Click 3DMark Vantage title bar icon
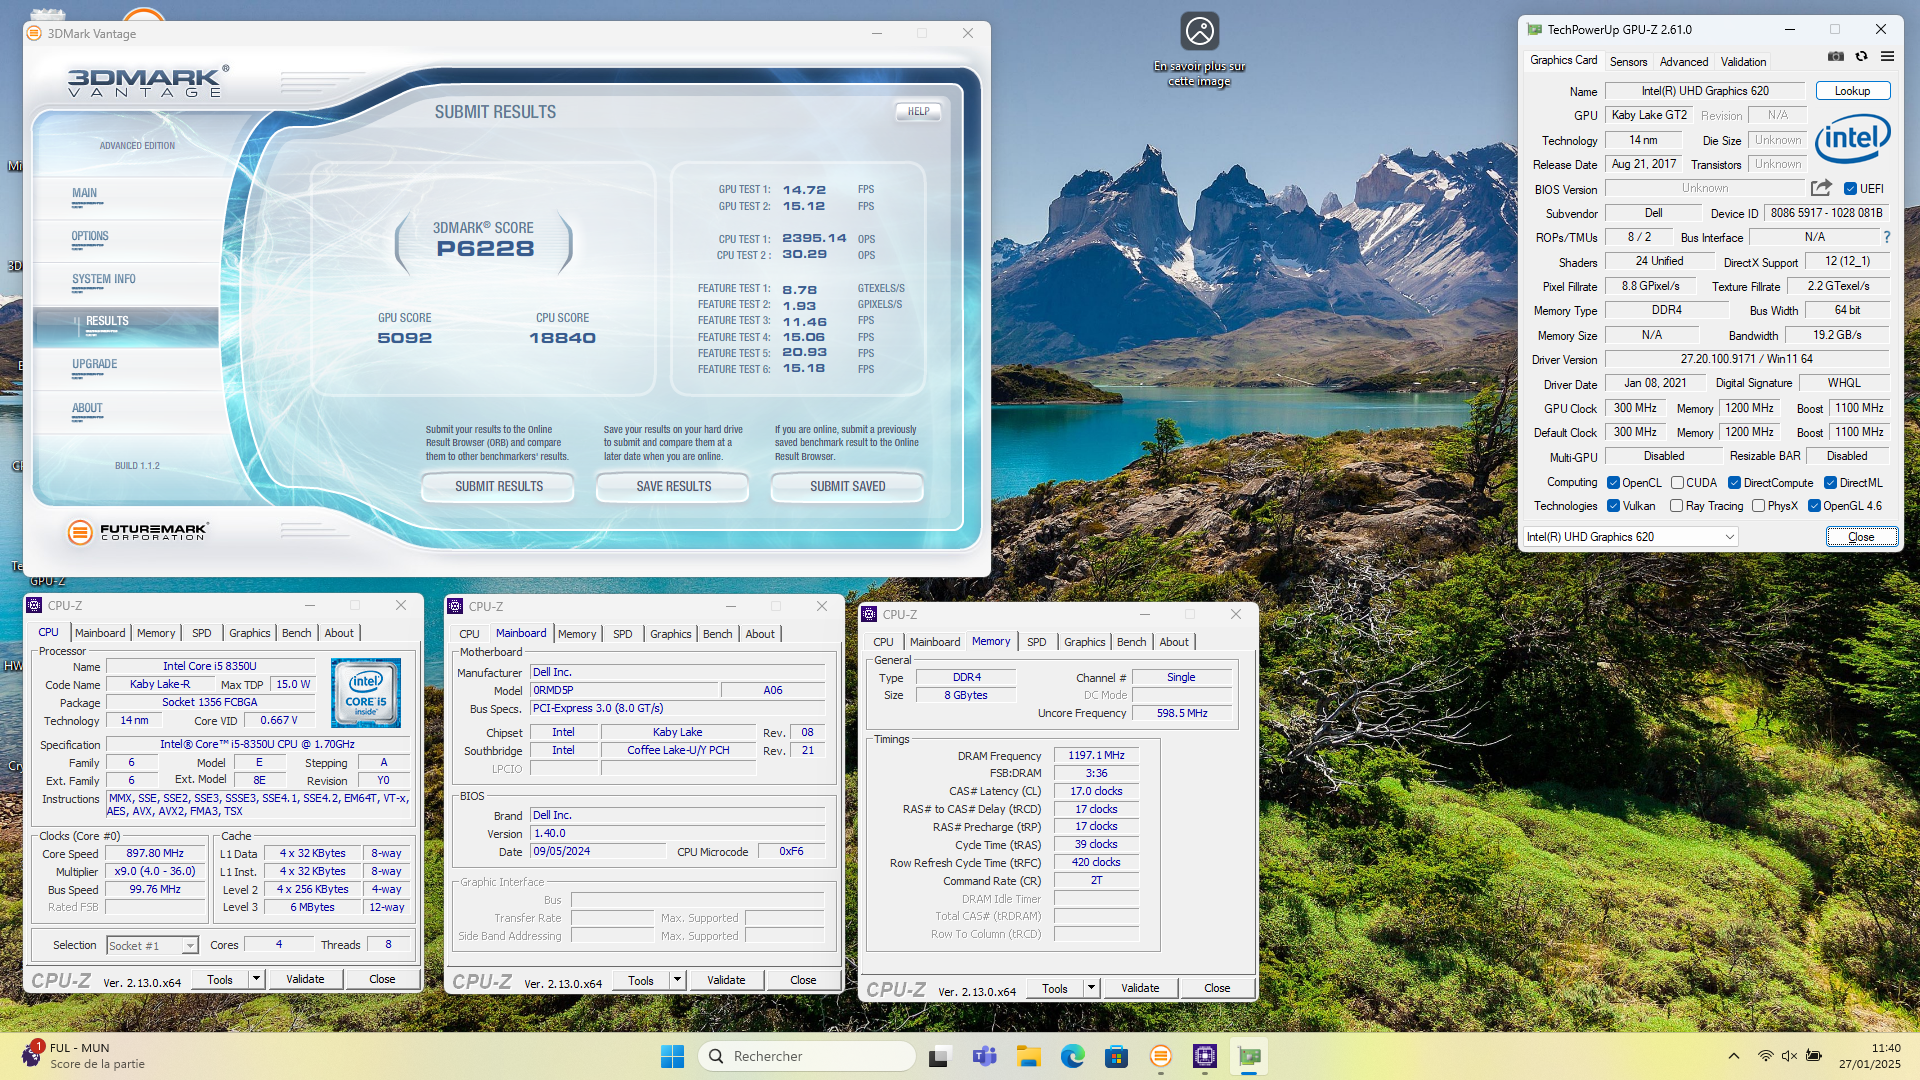Screen dimensions: 1920x1080 tap(35, 33)
